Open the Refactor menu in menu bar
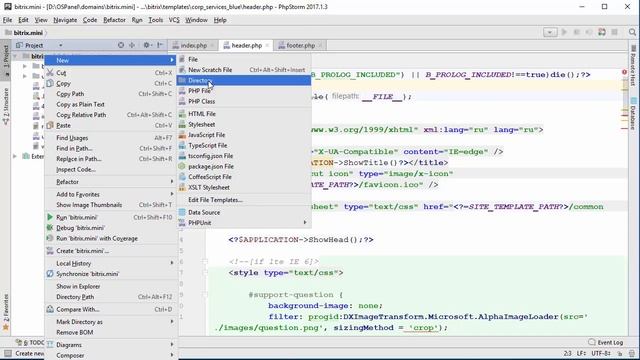Image resolution: width=640 pixels, height=360 pixels. coord(114,20)
